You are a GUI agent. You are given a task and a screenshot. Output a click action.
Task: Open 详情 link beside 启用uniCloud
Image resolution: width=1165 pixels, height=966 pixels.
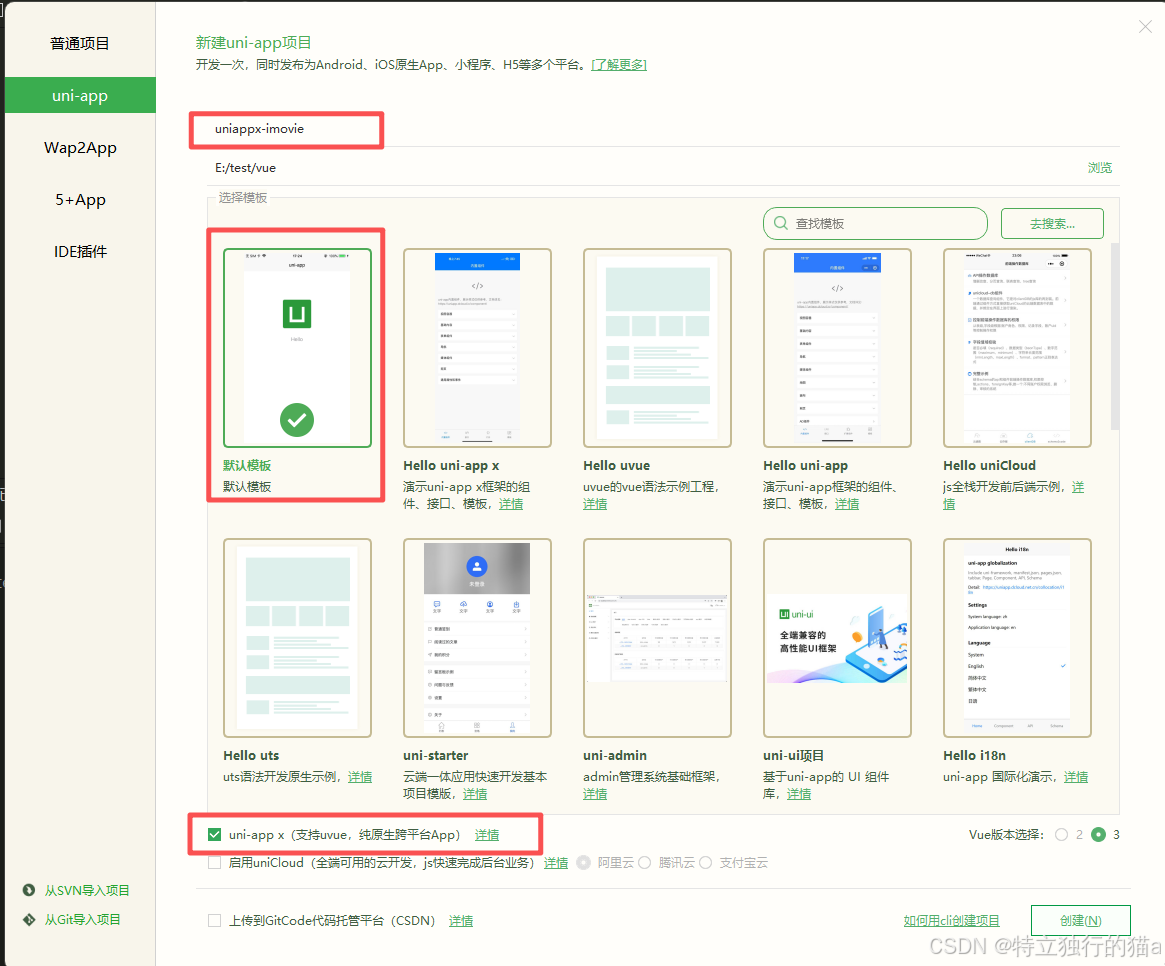pyautogui.click(x=556, y=863)
